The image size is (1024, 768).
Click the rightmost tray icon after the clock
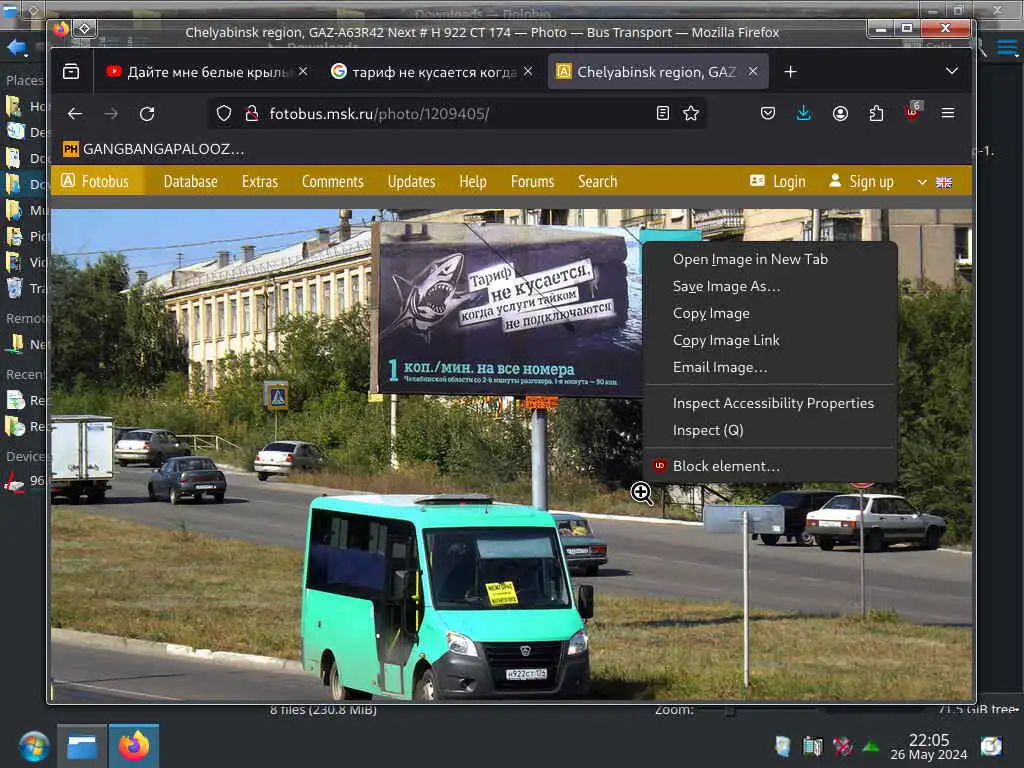pyautogui.click(x=991, y=746)
